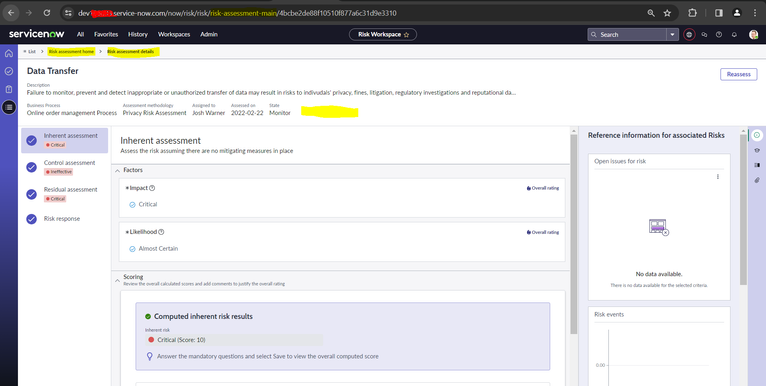Click Josh Warner assigned to value

pos(209,113)
